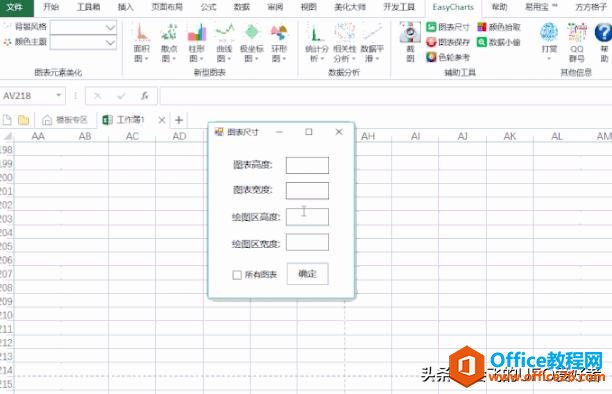The width and height of the screenshot is (612, 394).
Task: Switch to the 开始 Home ribbon tab
Action: tap(51, 7)
